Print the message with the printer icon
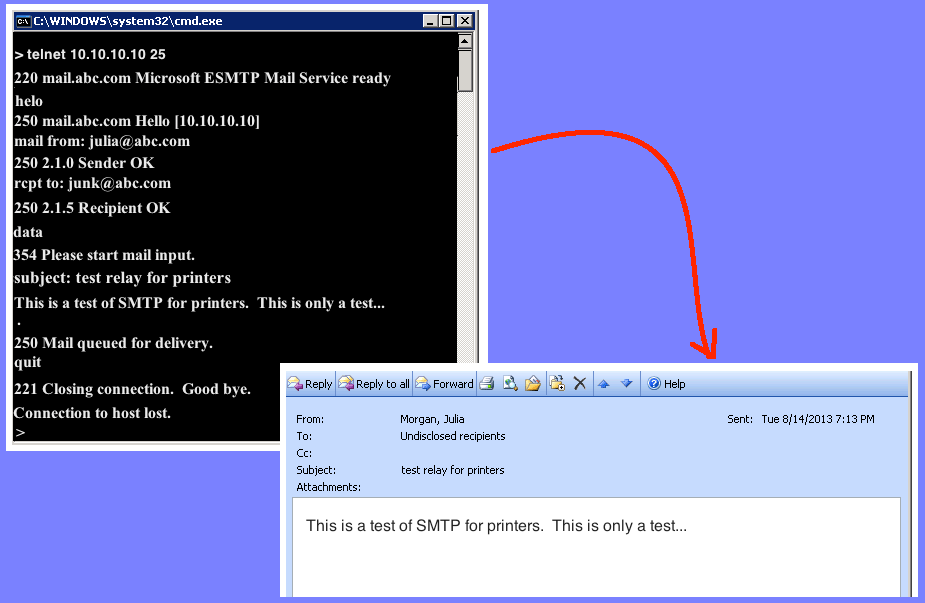This screenshot has height=603, width=925. coord(487,384)
